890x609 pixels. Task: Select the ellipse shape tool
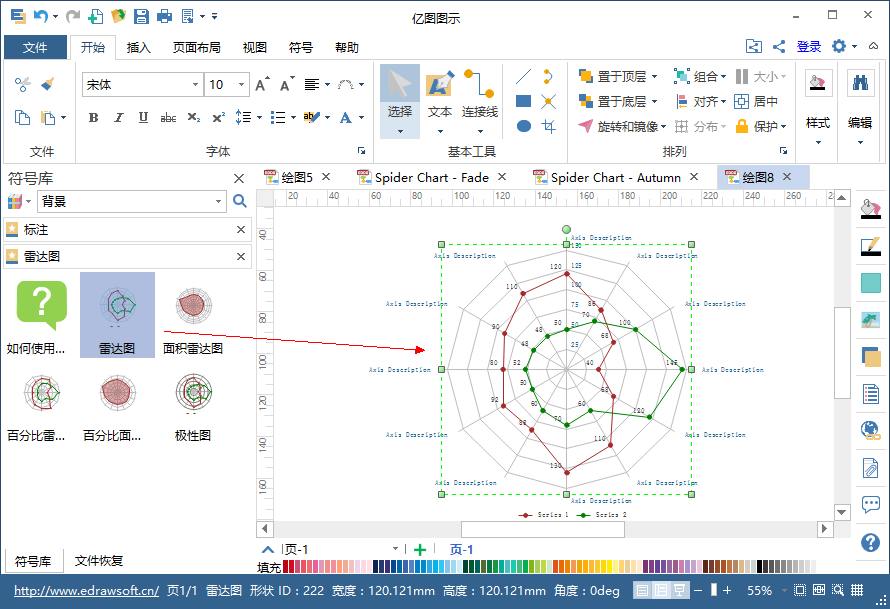coord(524,126)
